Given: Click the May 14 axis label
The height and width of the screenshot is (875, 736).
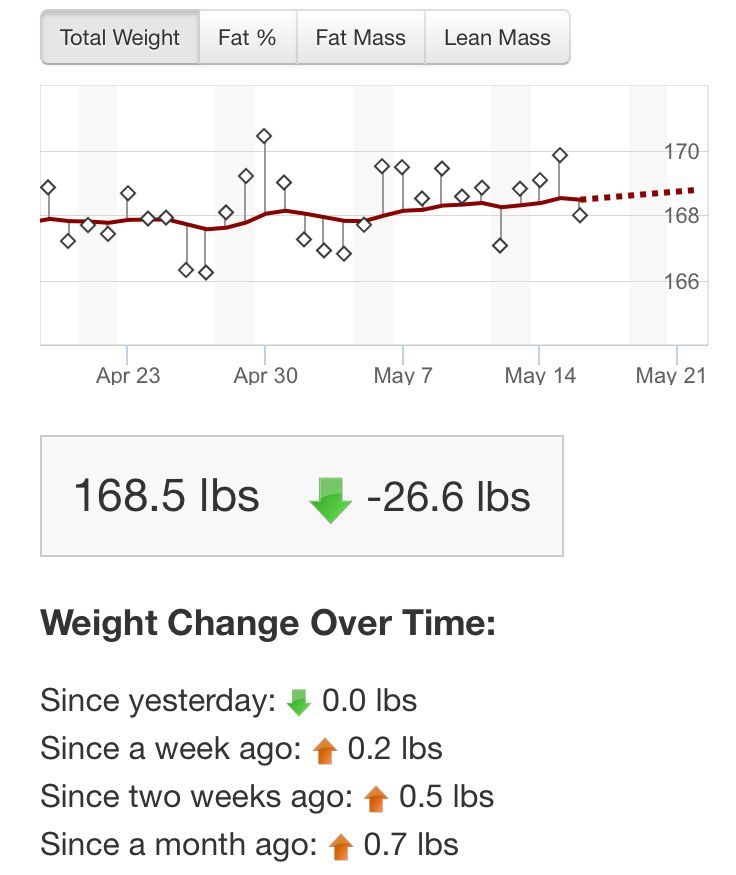Looking at the screenshot, I should pos(540,376).
